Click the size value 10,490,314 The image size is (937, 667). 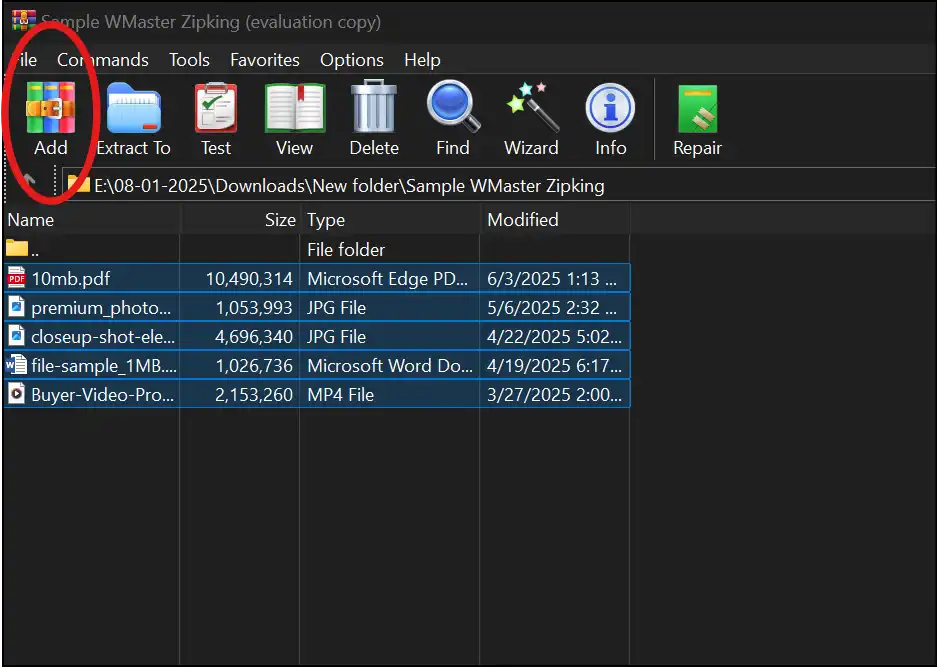pos(249,279)
